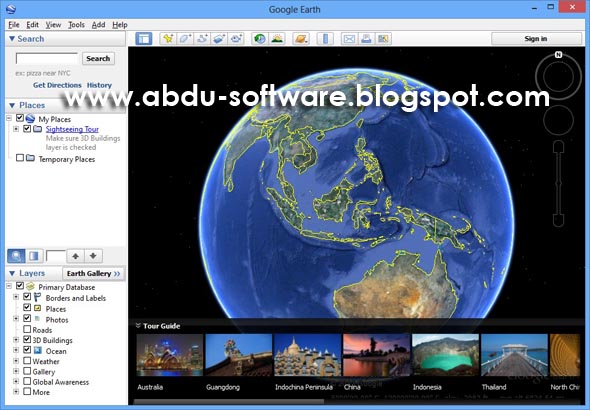Add an image overlay from the toolbar
The width and height of the screenshot is (590, 410).
tap(219, 39)
